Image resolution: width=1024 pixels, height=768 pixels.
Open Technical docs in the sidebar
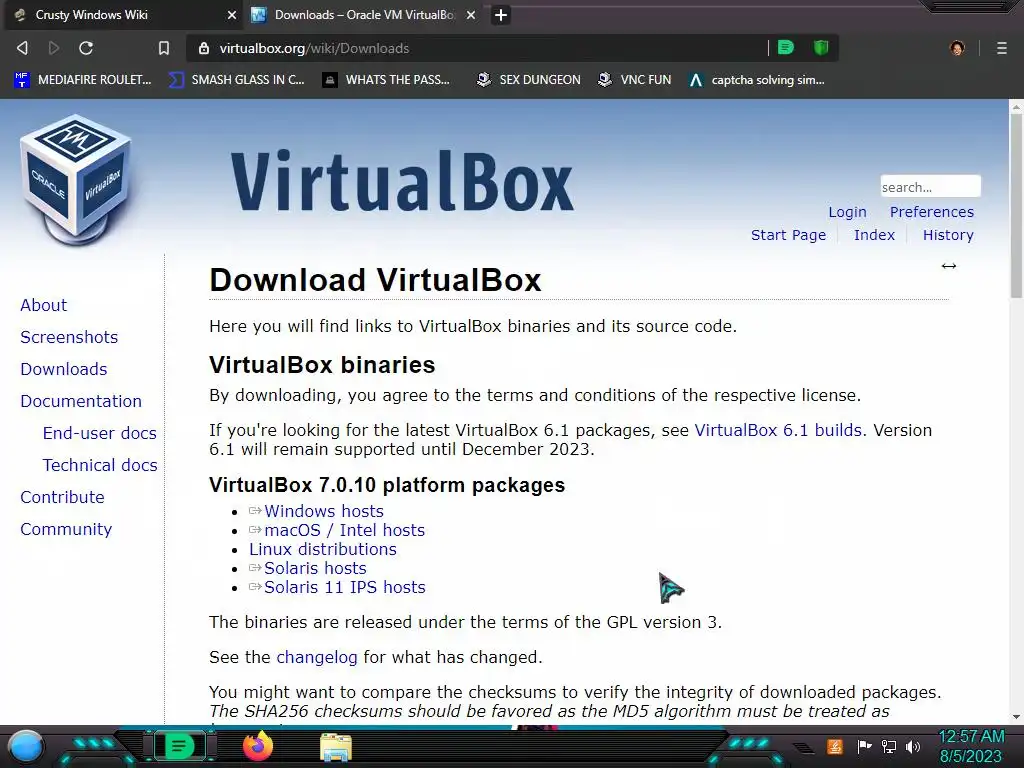tap(100, 465)
